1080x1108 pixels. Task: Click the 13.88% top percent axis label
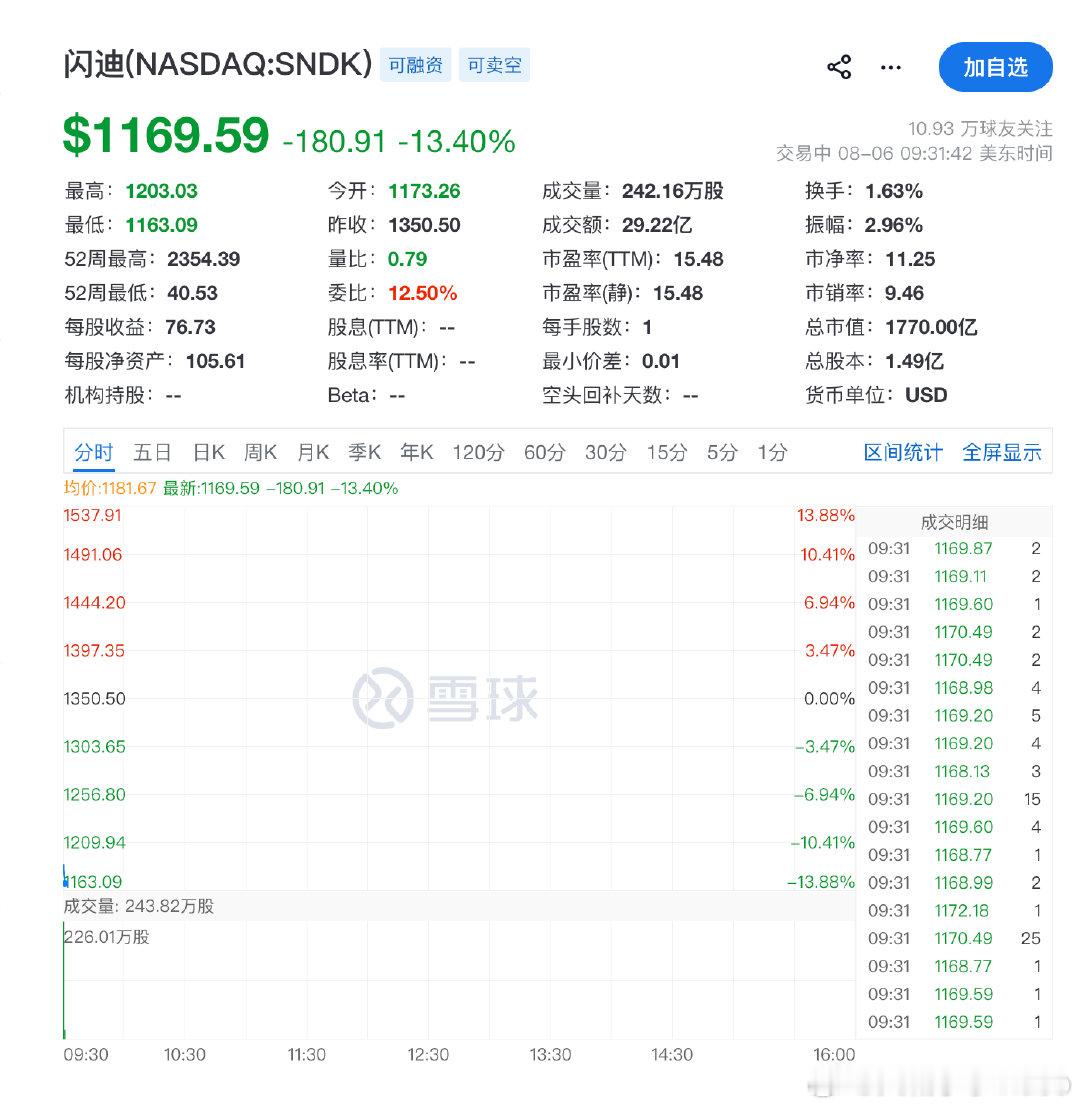click(826, 515)
